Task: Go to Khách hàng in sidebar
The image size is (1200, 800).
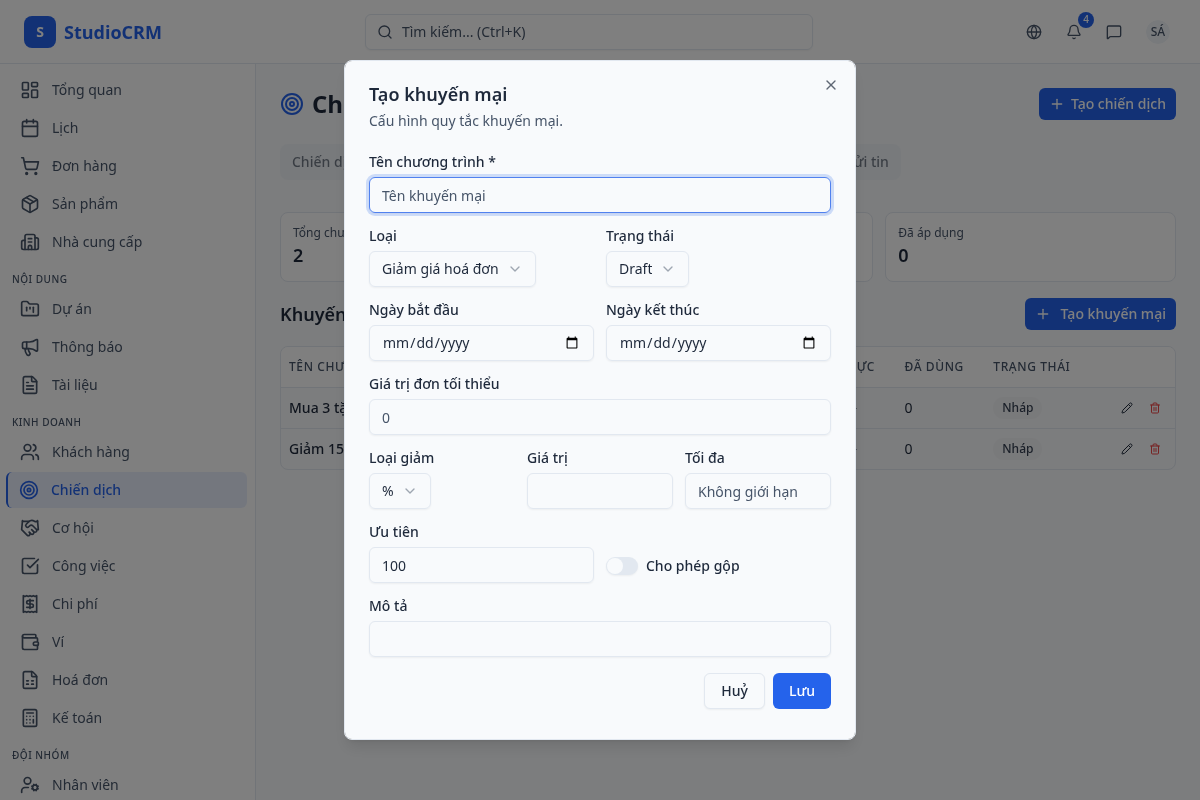Action: click(x=90, y=452)
